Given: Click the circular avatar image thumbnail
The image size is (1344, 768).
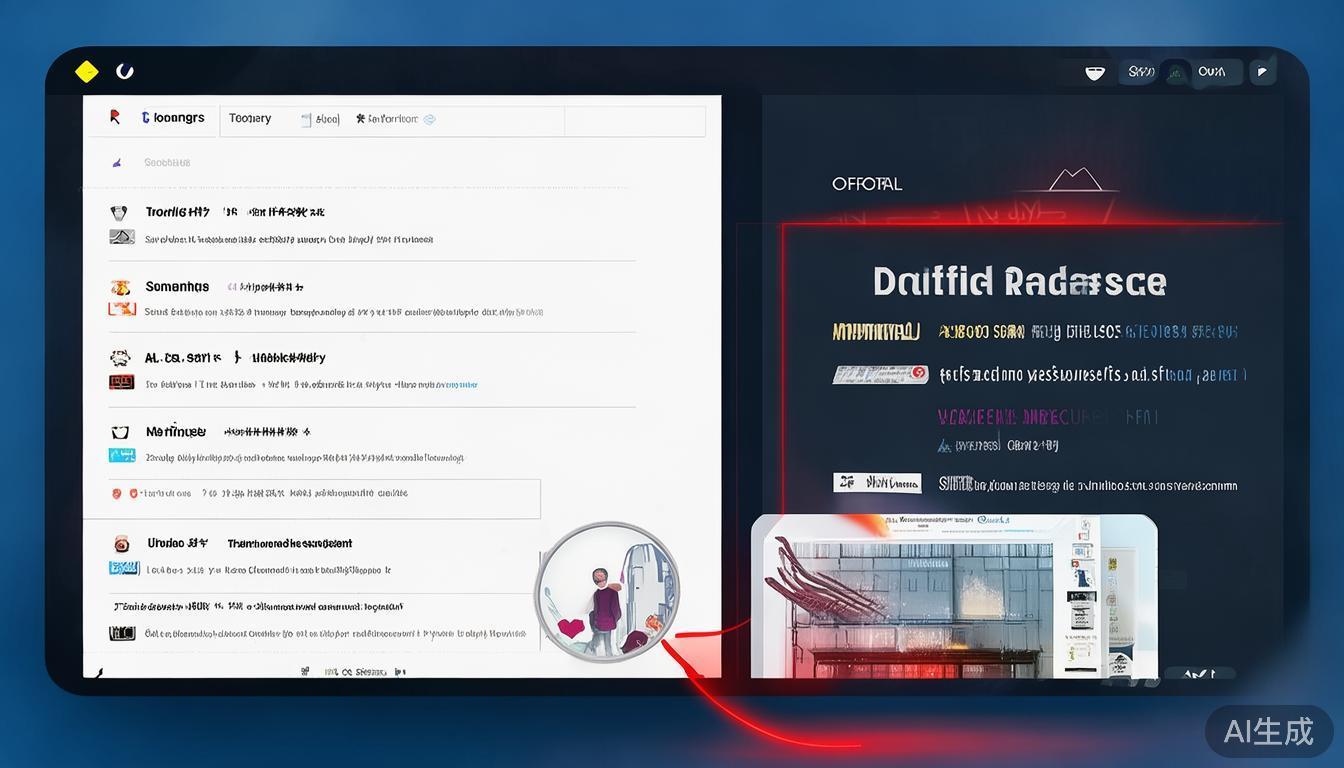Looking at the screenshot, I should point(607,592).
